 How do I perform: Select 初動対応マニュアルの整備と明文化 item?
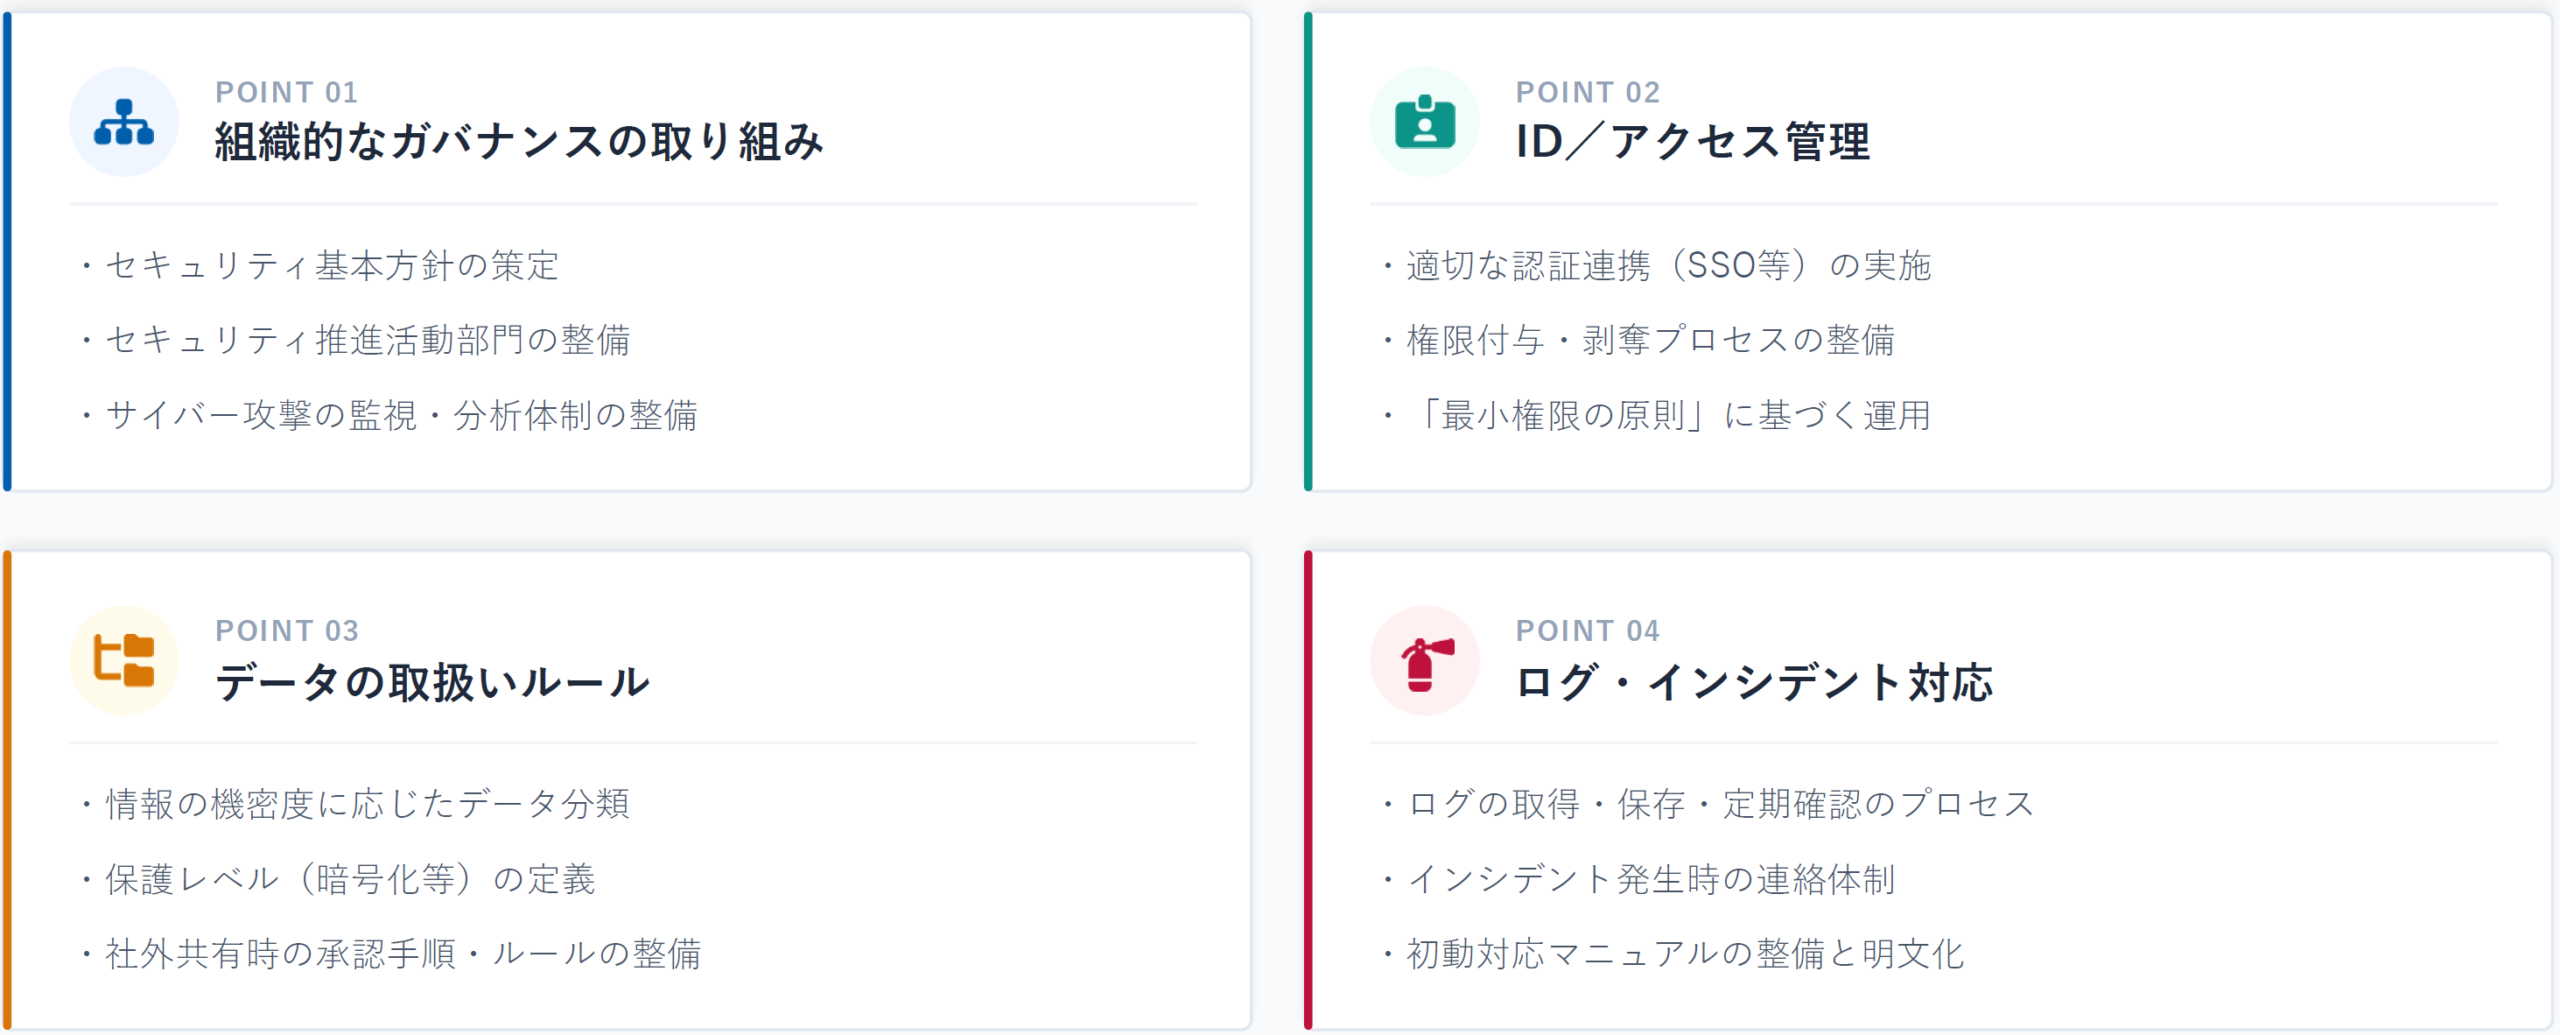pyautogui.click(x=1685, y=953)
